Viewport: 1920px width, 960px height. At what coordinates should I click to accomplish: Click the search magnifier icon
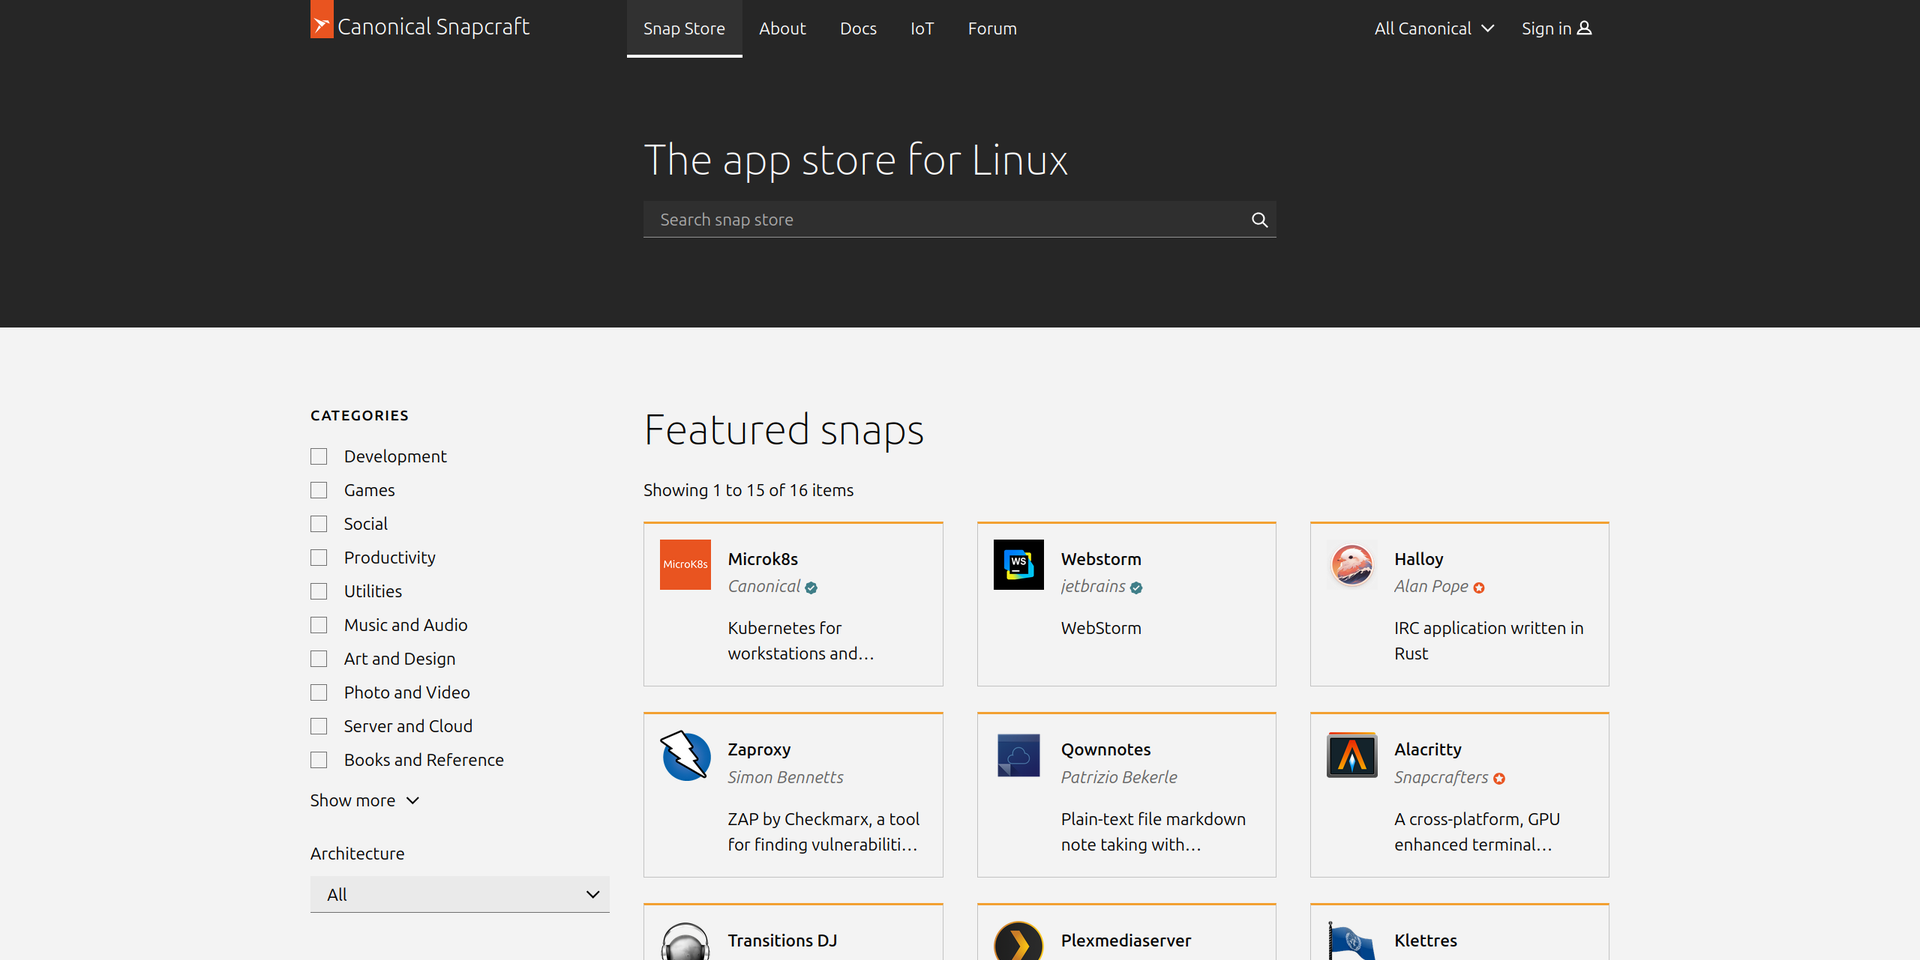pyautogui.click(x=1259, y=220)
